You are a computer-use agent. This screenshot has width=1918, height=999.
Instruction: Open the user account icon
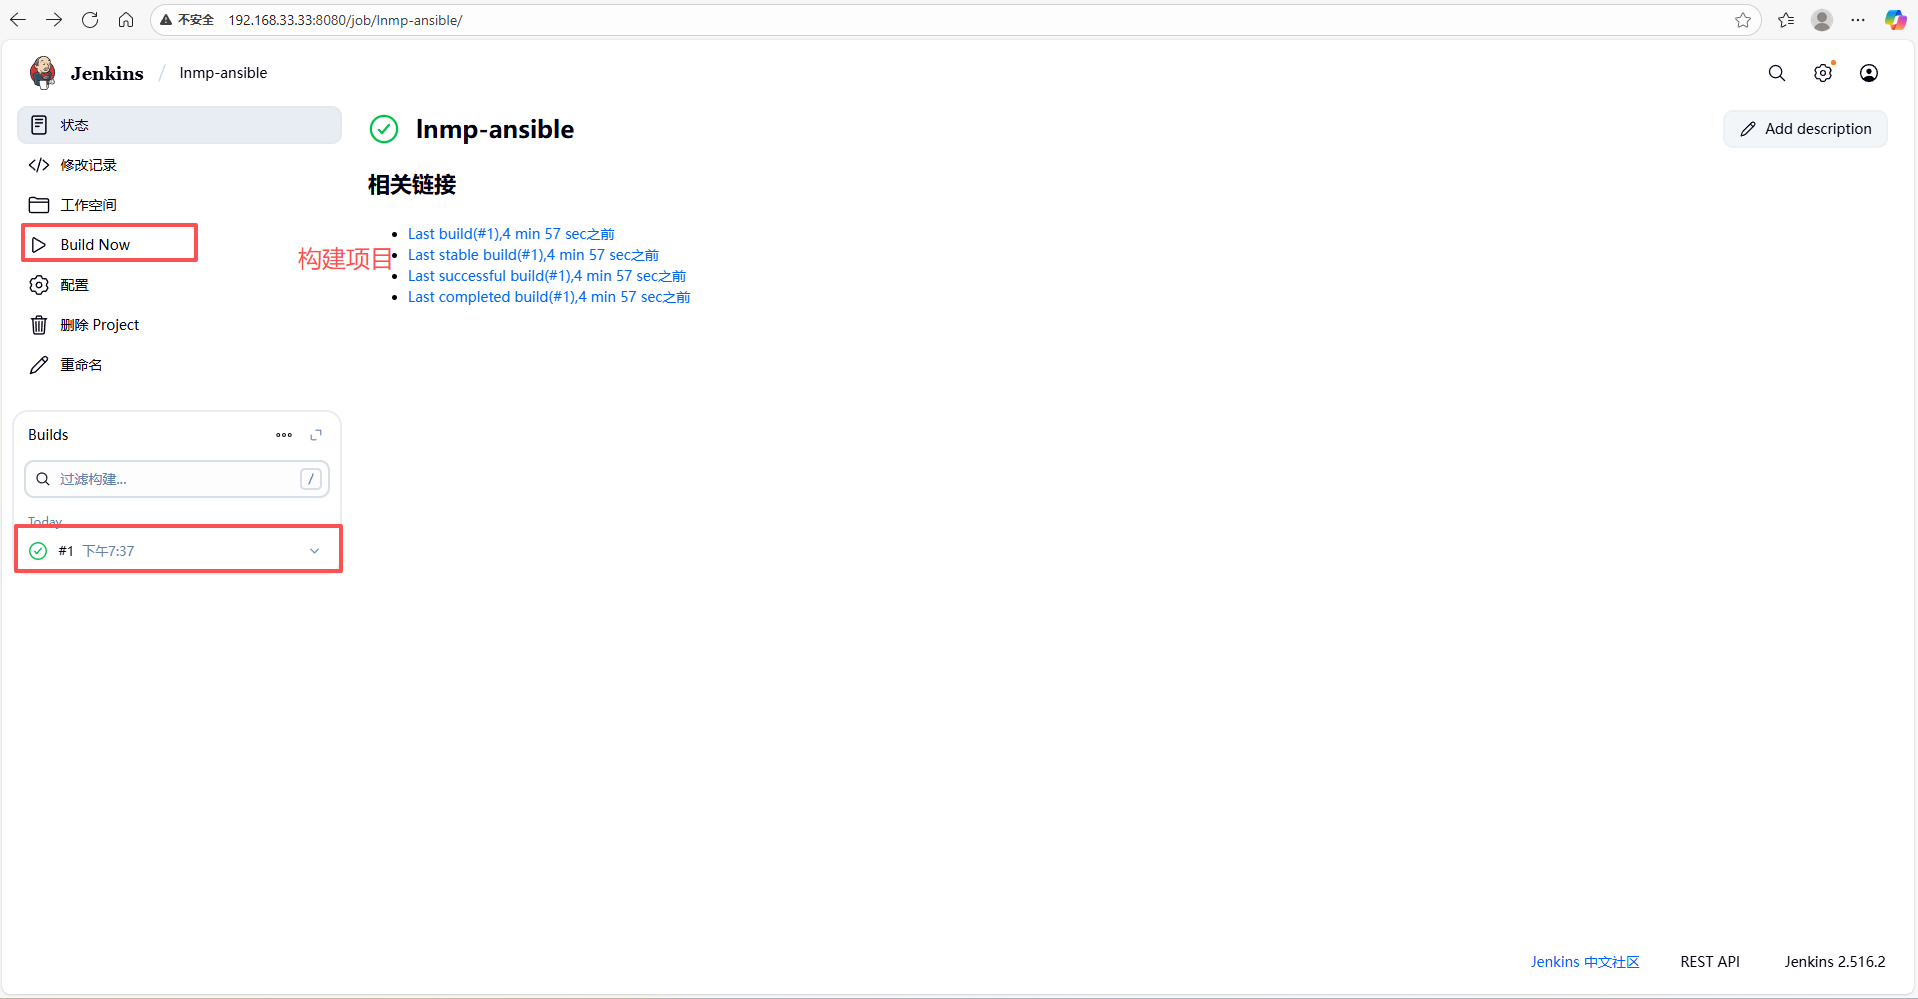pos(1869,73)
